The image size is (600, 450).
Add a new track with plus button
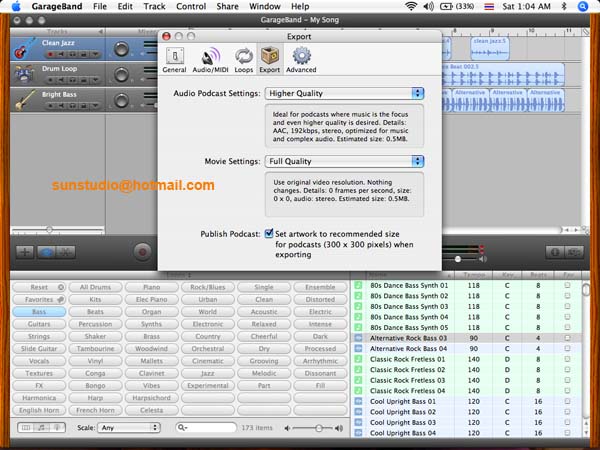[x=25, y=252]
